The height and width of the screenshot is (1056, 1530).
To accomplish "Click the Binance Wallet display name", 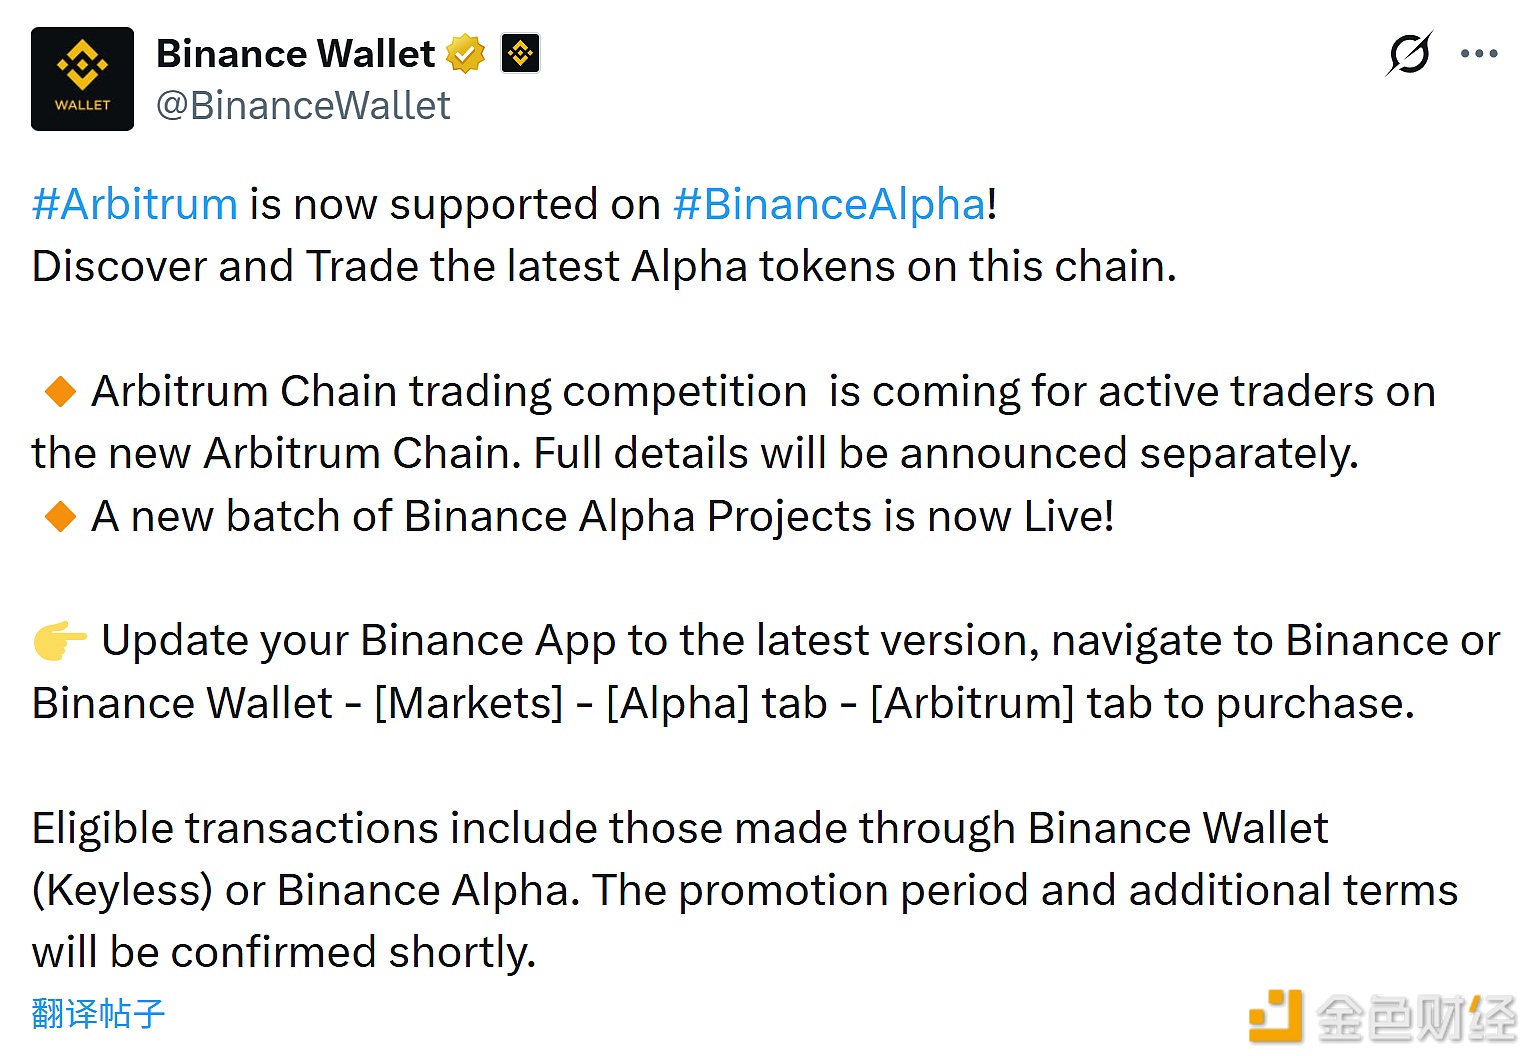I will pyautogui.click(x=295, y=54).
